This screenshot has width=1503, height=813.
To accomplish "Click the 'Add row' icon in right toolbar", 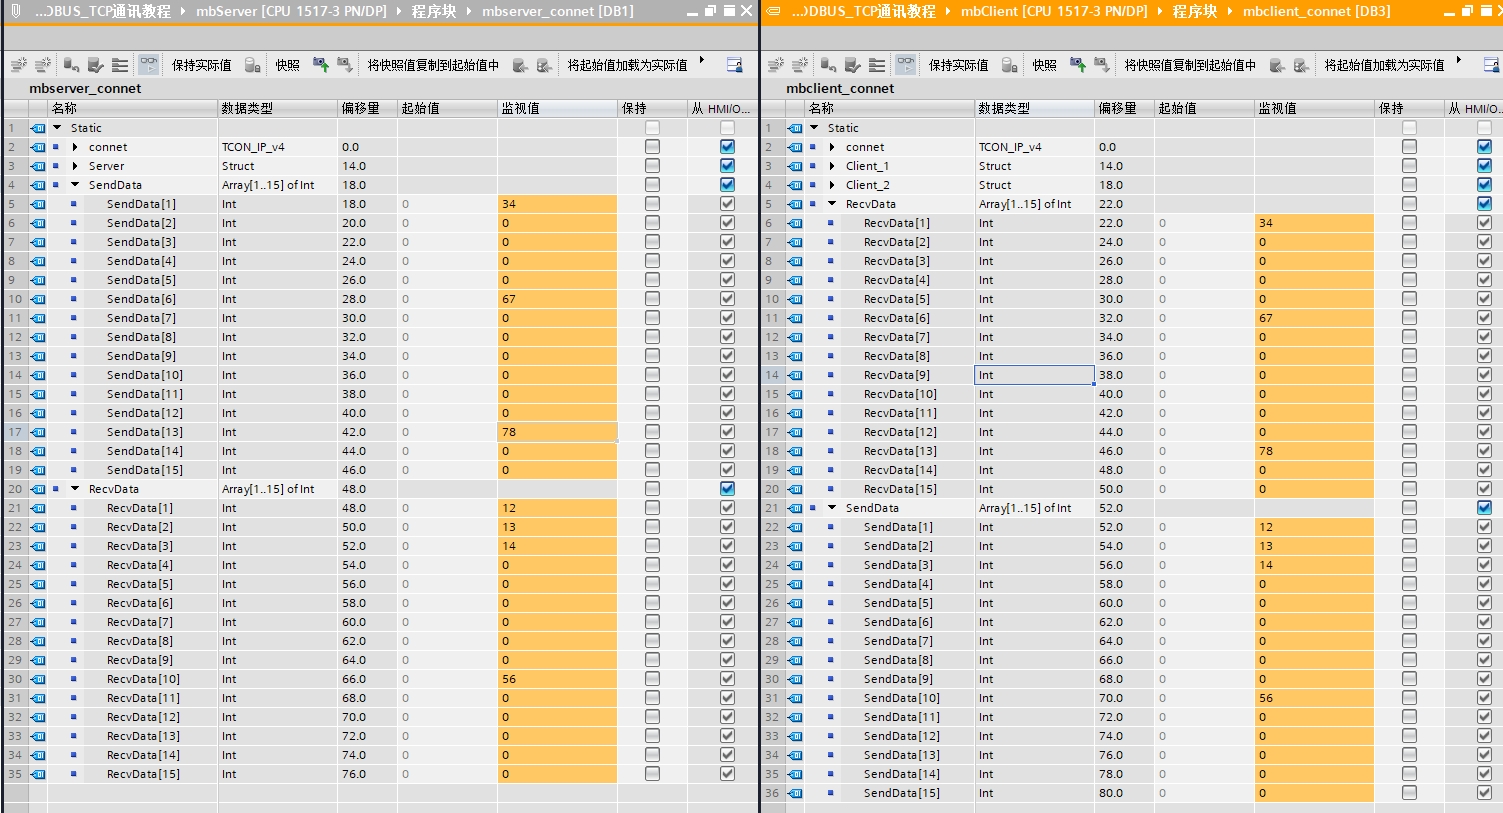I will (798, 64).
